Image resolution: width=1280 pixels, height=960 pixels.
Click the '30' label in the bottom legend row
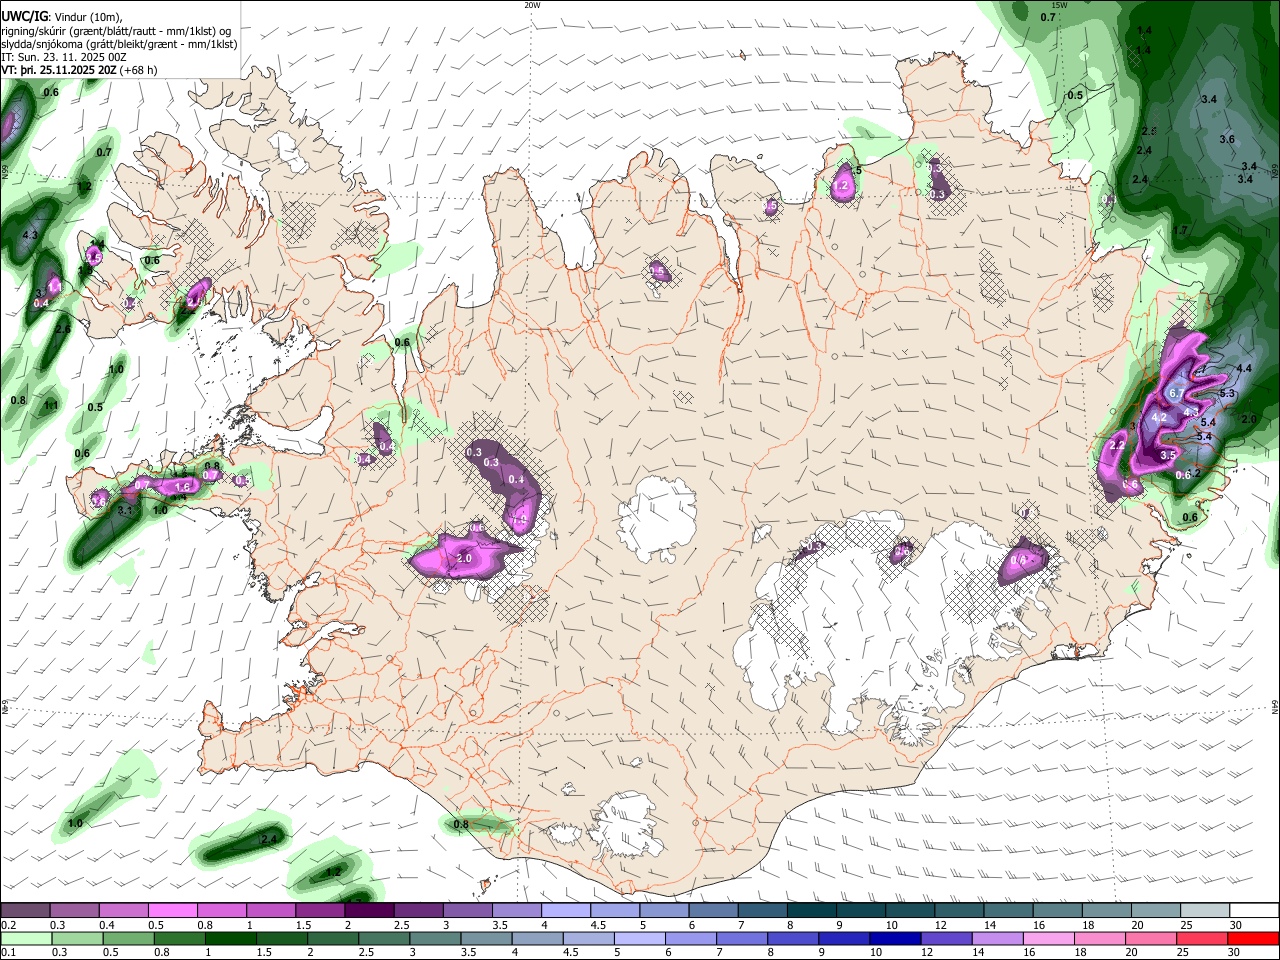(1235, 952)
